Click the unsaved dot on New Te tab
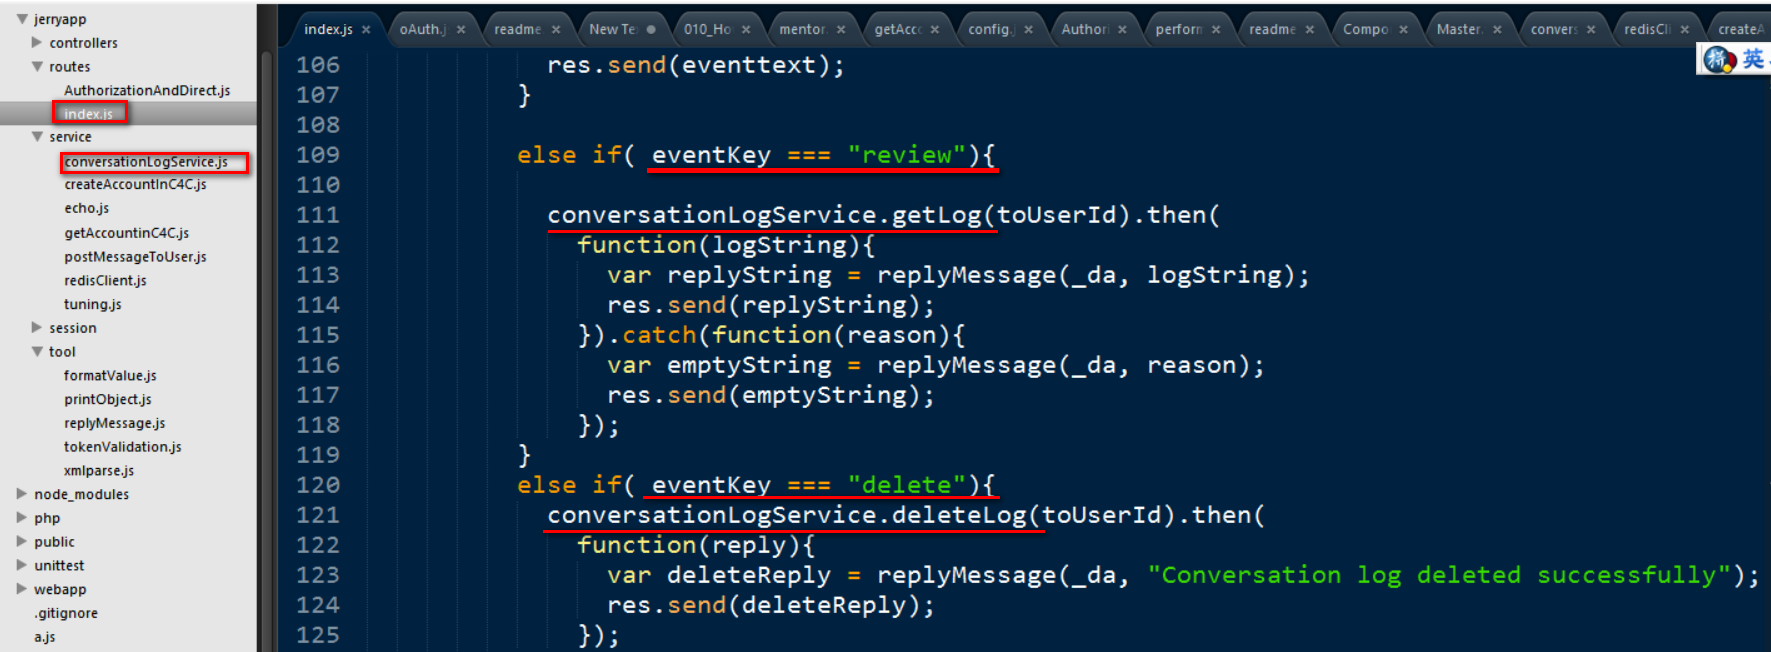 coord(651,30)
